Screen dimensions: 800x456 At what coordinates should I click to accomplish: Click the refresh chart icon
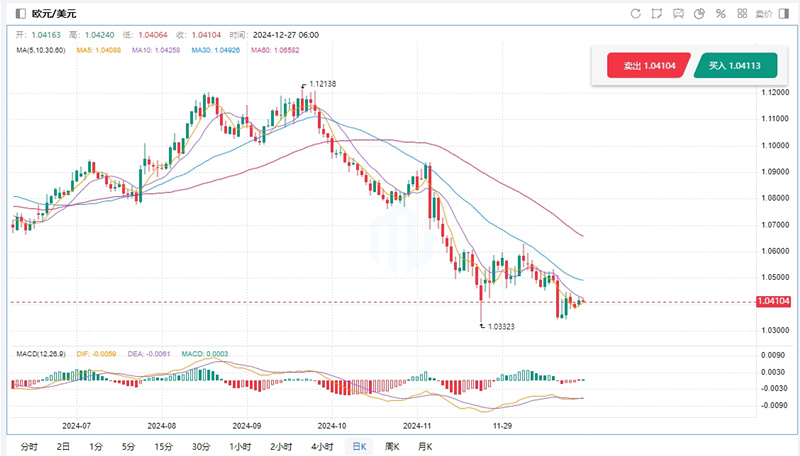click(x=636, y=14)
